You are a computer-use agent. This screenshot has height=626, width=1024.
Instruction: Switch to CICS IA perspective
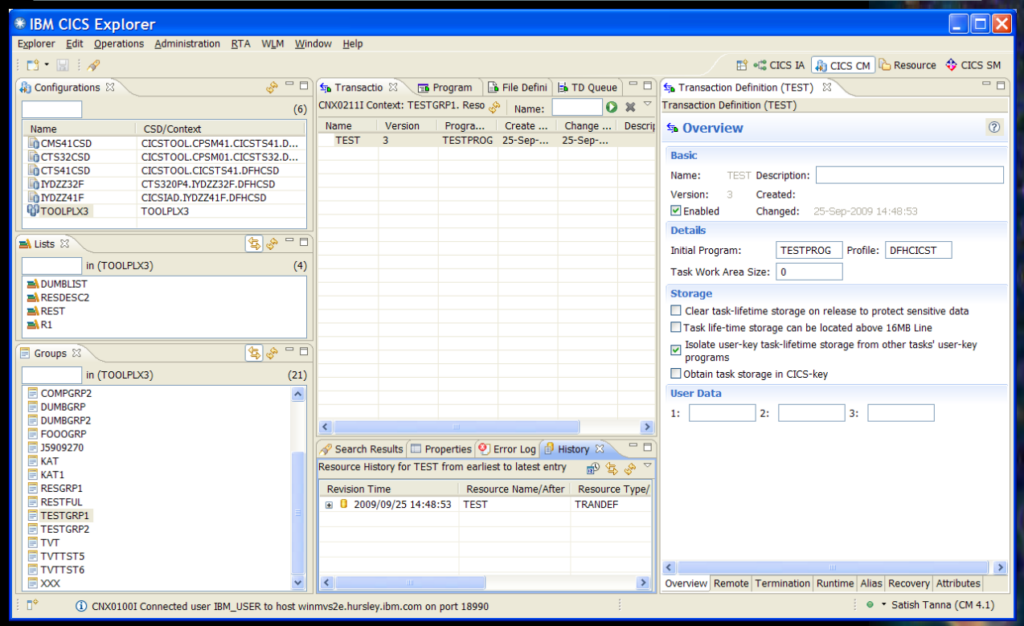click(x=779, y=65)
